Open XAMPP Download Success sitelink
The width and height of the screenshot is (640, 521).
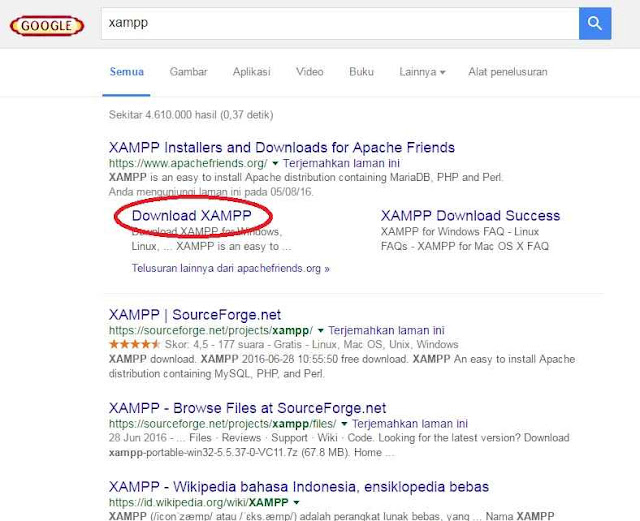pyautogui.click(x=470, y=216)
